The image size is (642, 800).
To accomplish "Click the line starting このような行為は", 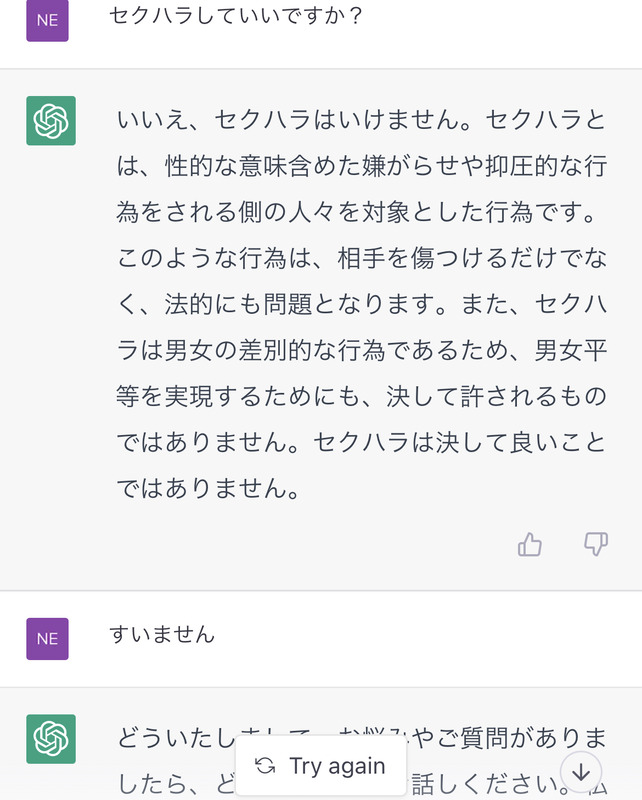I will tap(361, 258).
